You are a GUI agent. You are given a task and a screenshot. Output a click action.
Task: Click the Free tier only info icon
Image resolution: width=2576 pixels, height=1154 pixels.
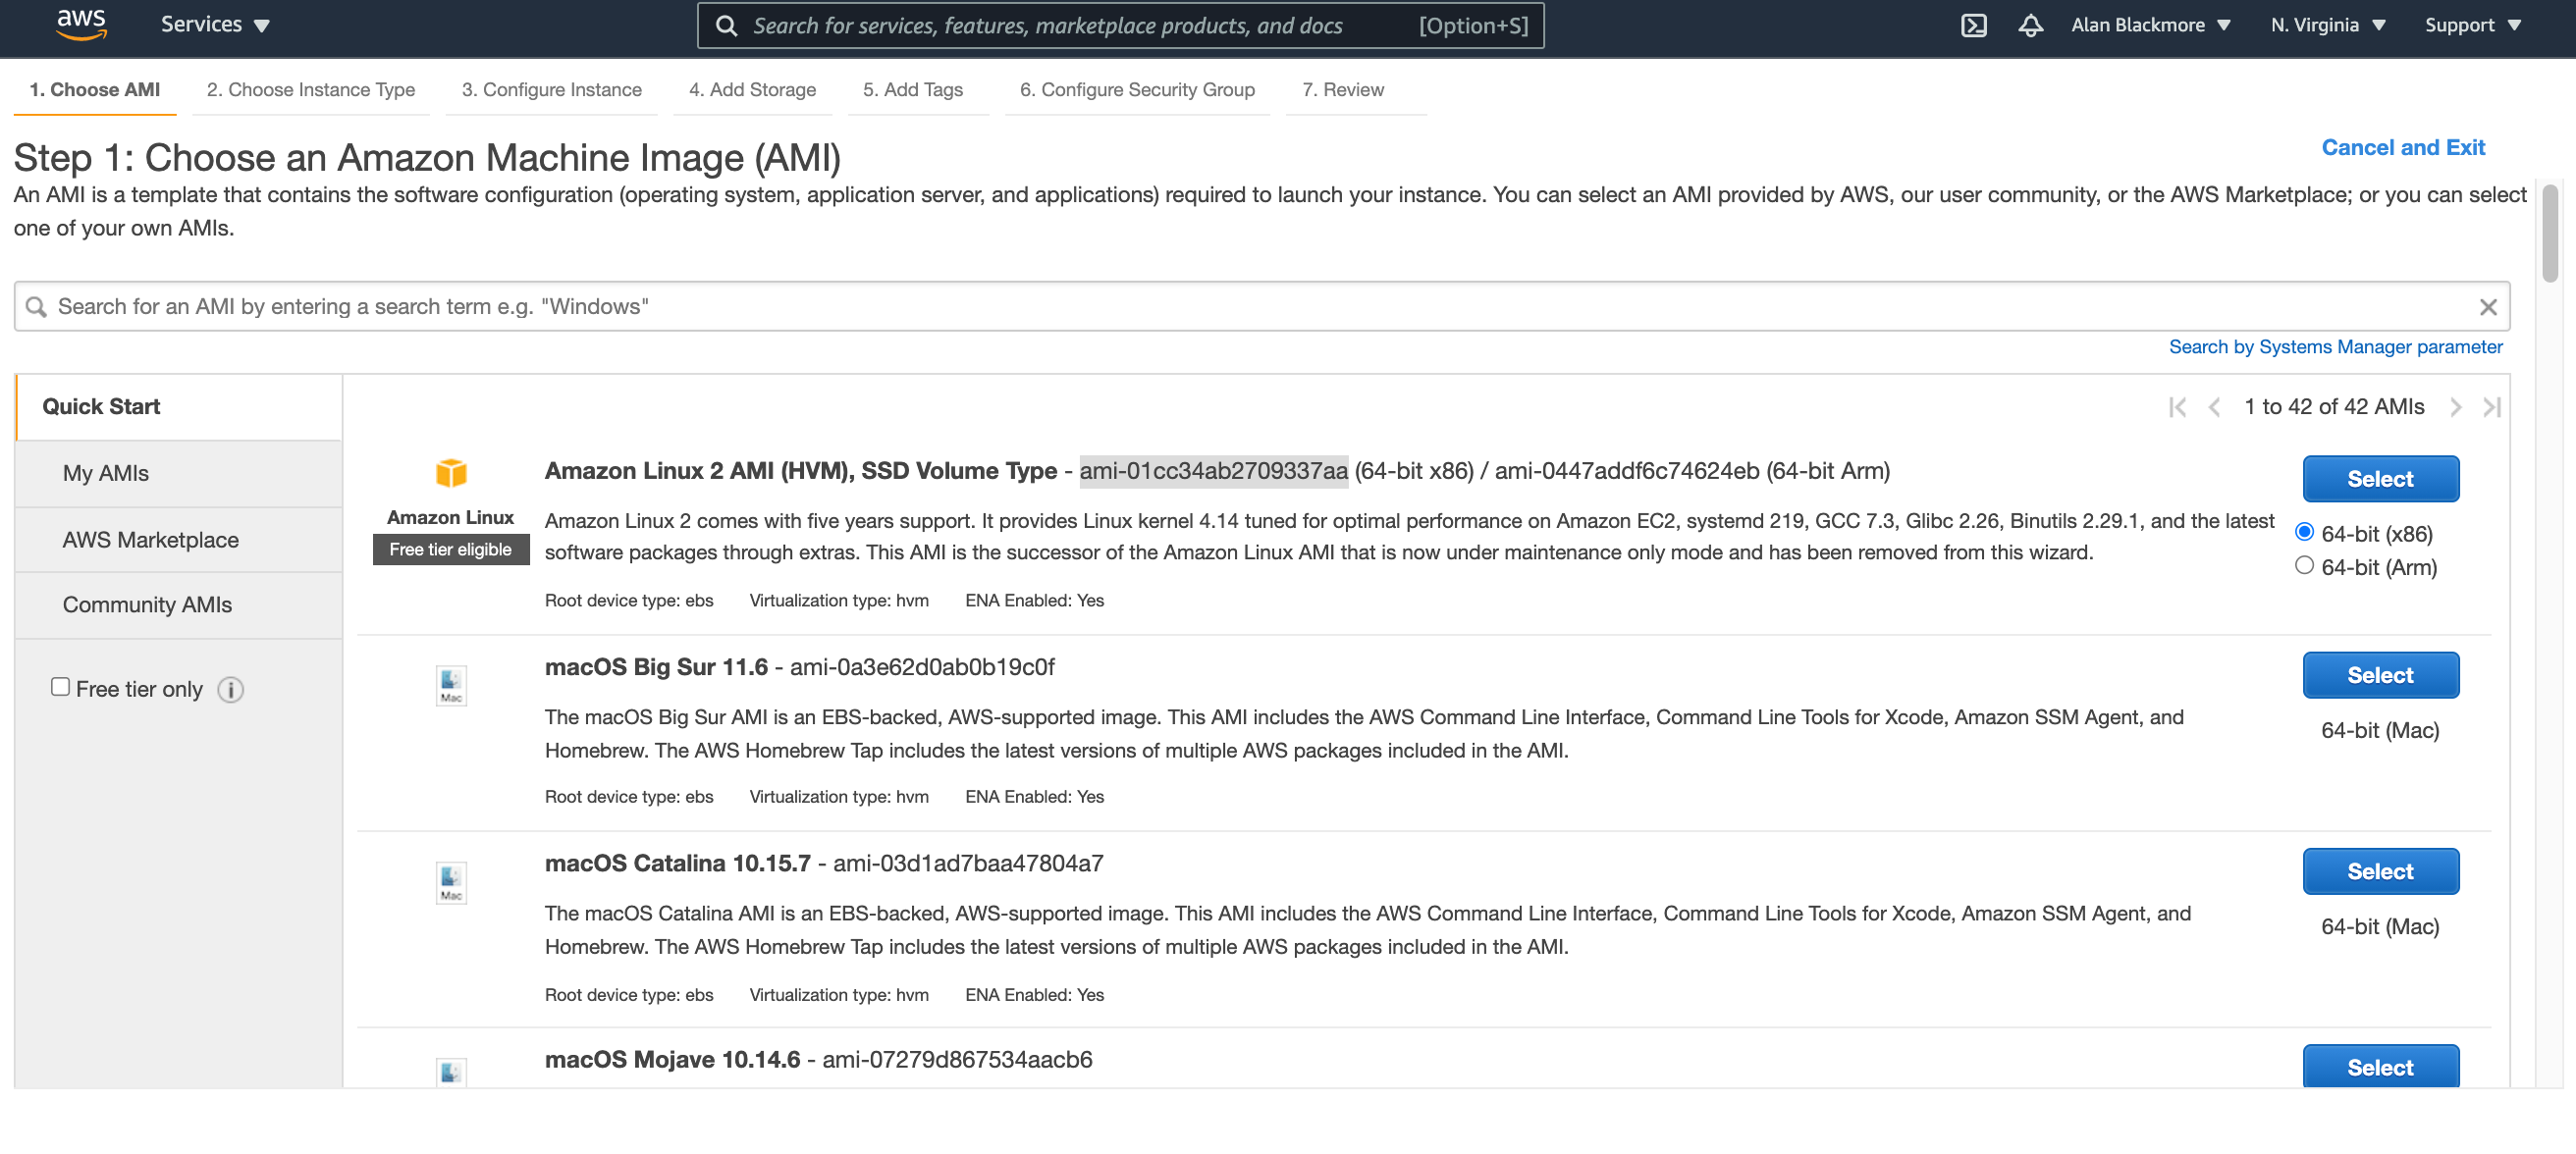[x=230, y=689]
